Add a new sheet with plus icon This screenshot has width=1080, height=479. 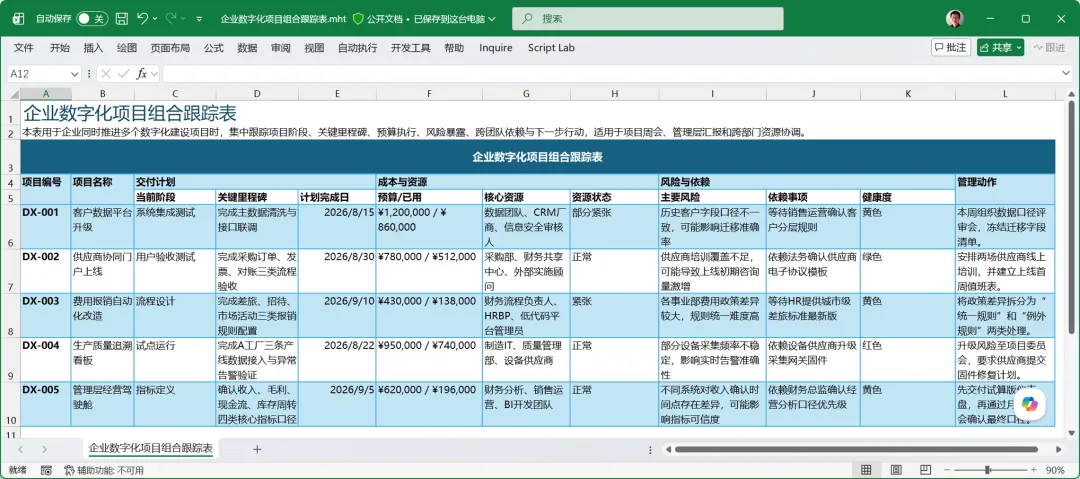pyautogui.click(x=257, y=449)
